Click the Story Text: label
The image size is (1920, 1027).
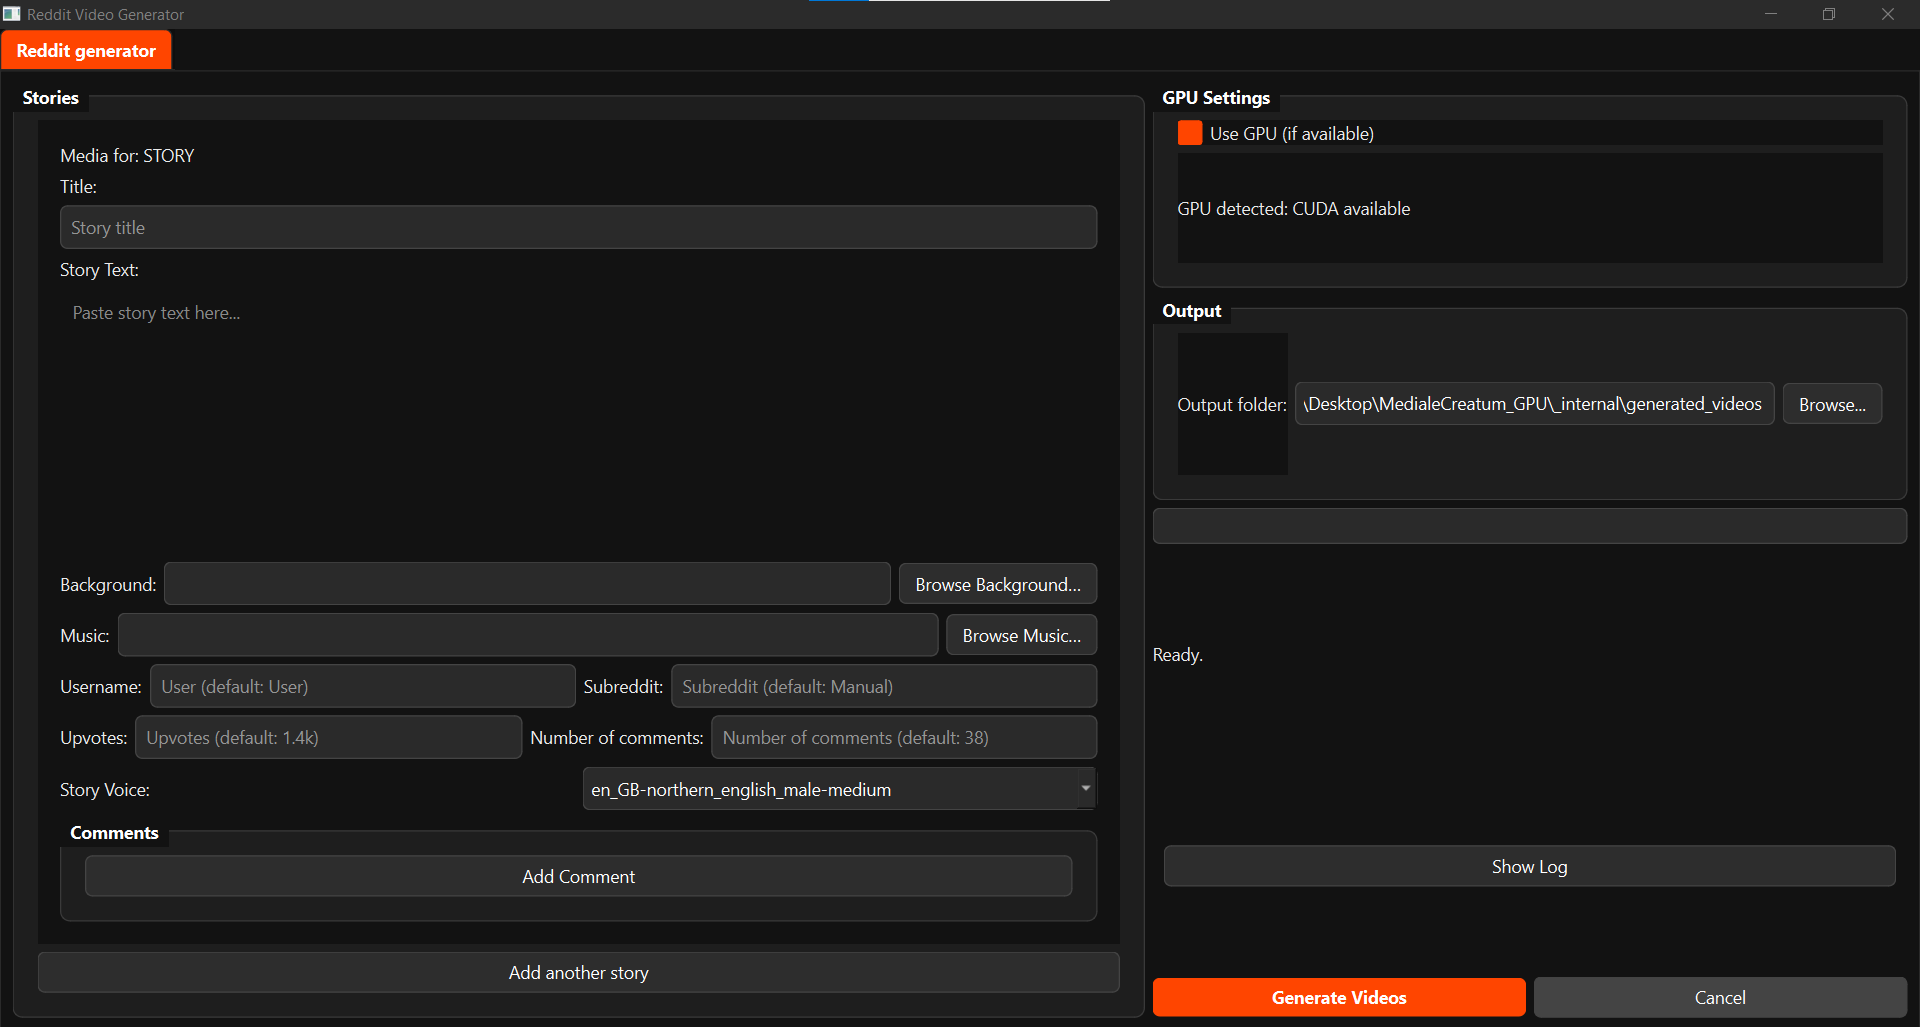pyautogui.click(x=99, y=269)
